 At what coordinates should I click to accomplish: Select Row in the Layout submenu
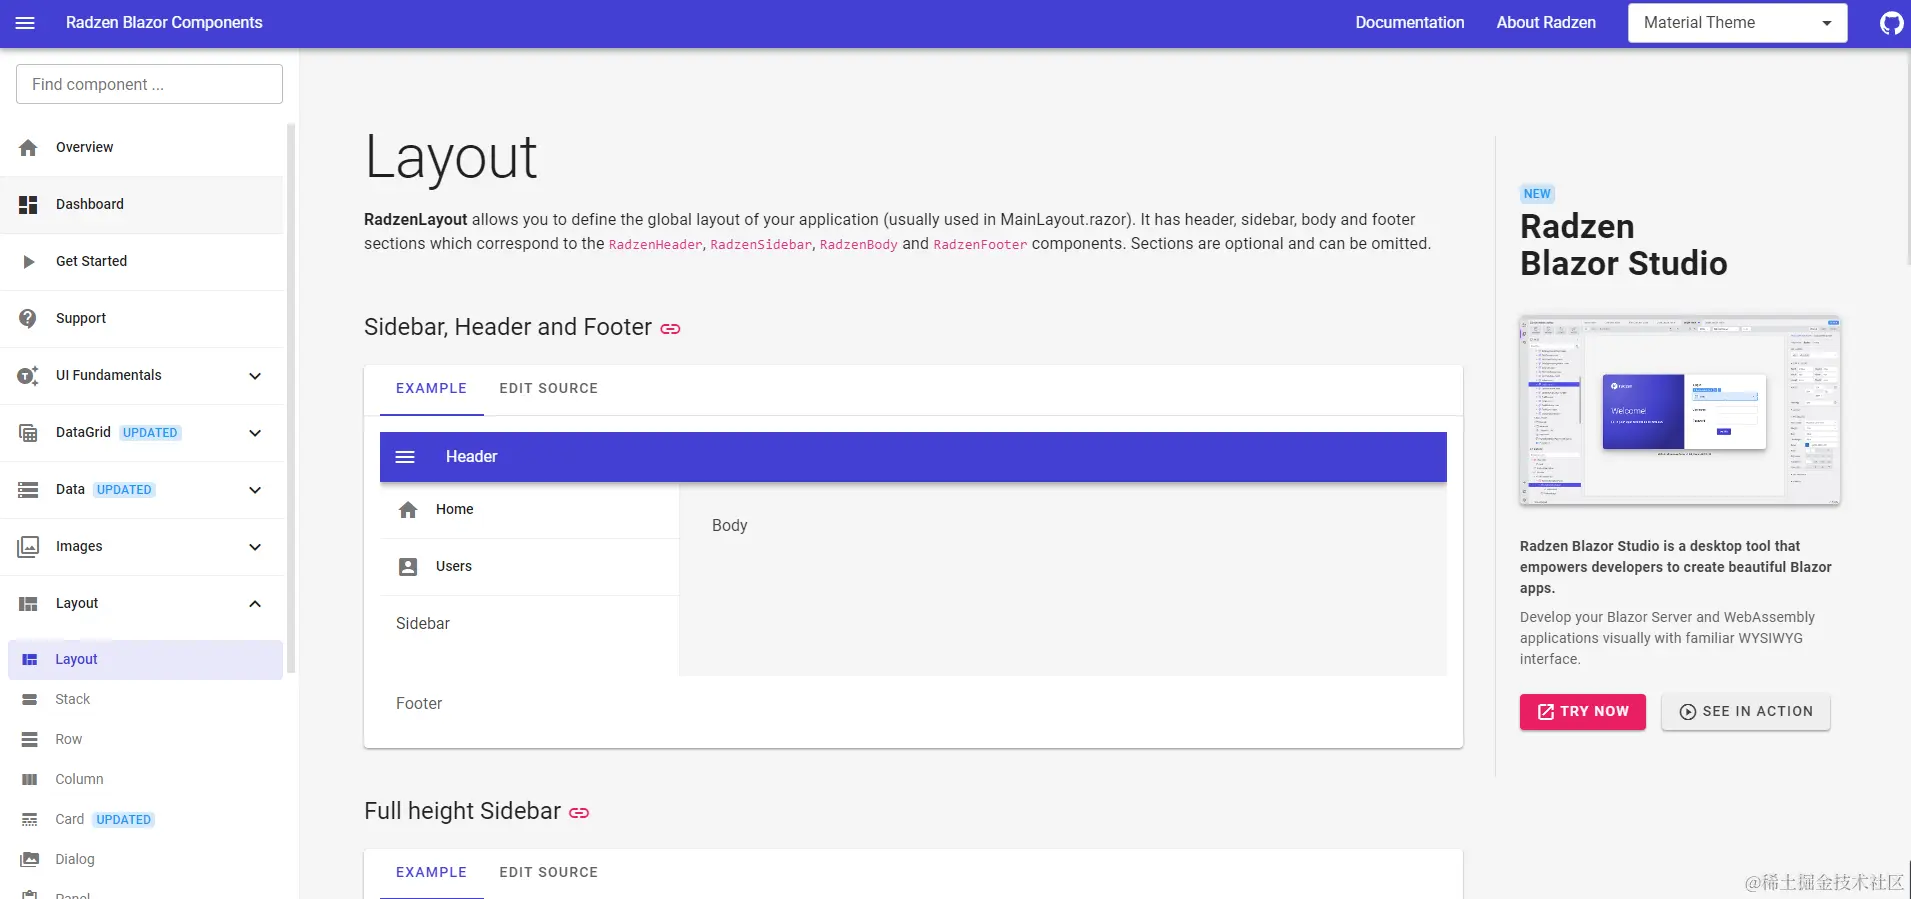pyautogui.click(x=145, y=740)
